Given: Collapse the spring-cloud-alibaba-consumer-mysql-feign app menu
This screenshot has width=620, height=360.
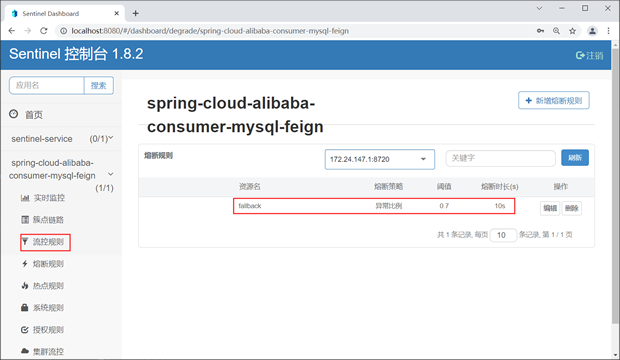Looking at the screenshot, I should (x=111, y=174).
